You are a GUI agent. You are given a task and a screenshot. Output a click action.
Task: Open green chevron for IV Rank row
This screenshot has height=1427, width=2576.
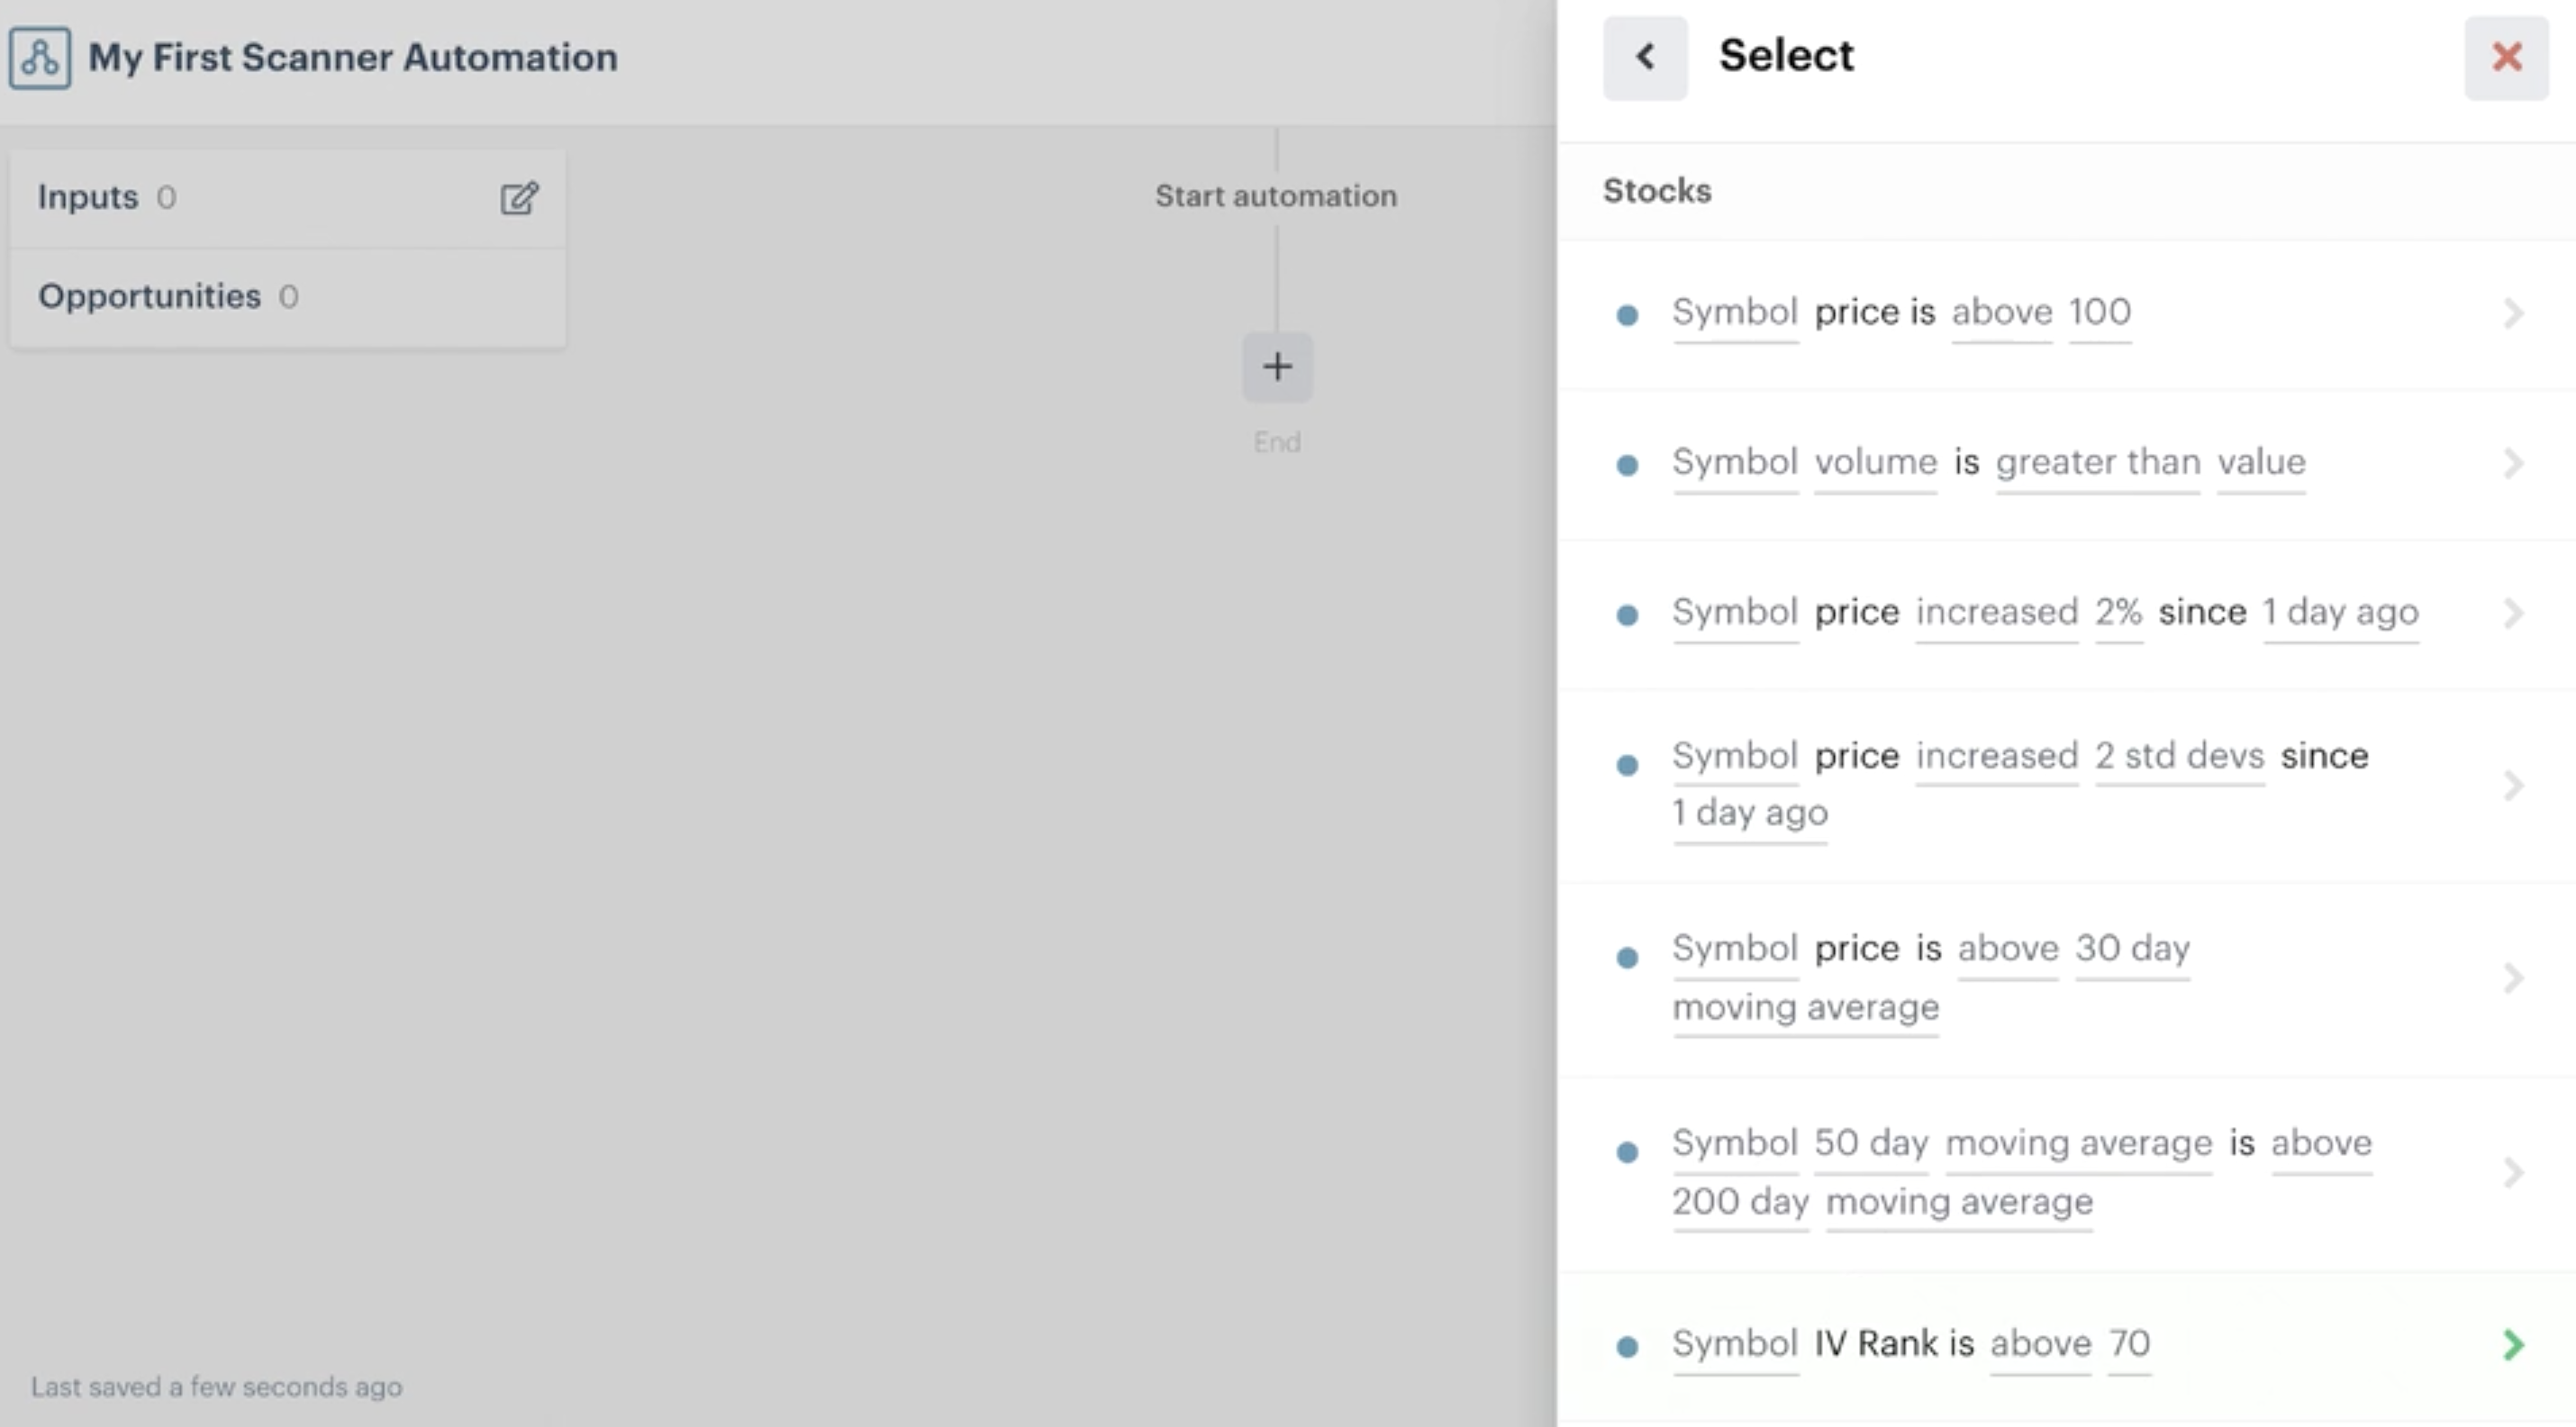click(2513, 1345)
